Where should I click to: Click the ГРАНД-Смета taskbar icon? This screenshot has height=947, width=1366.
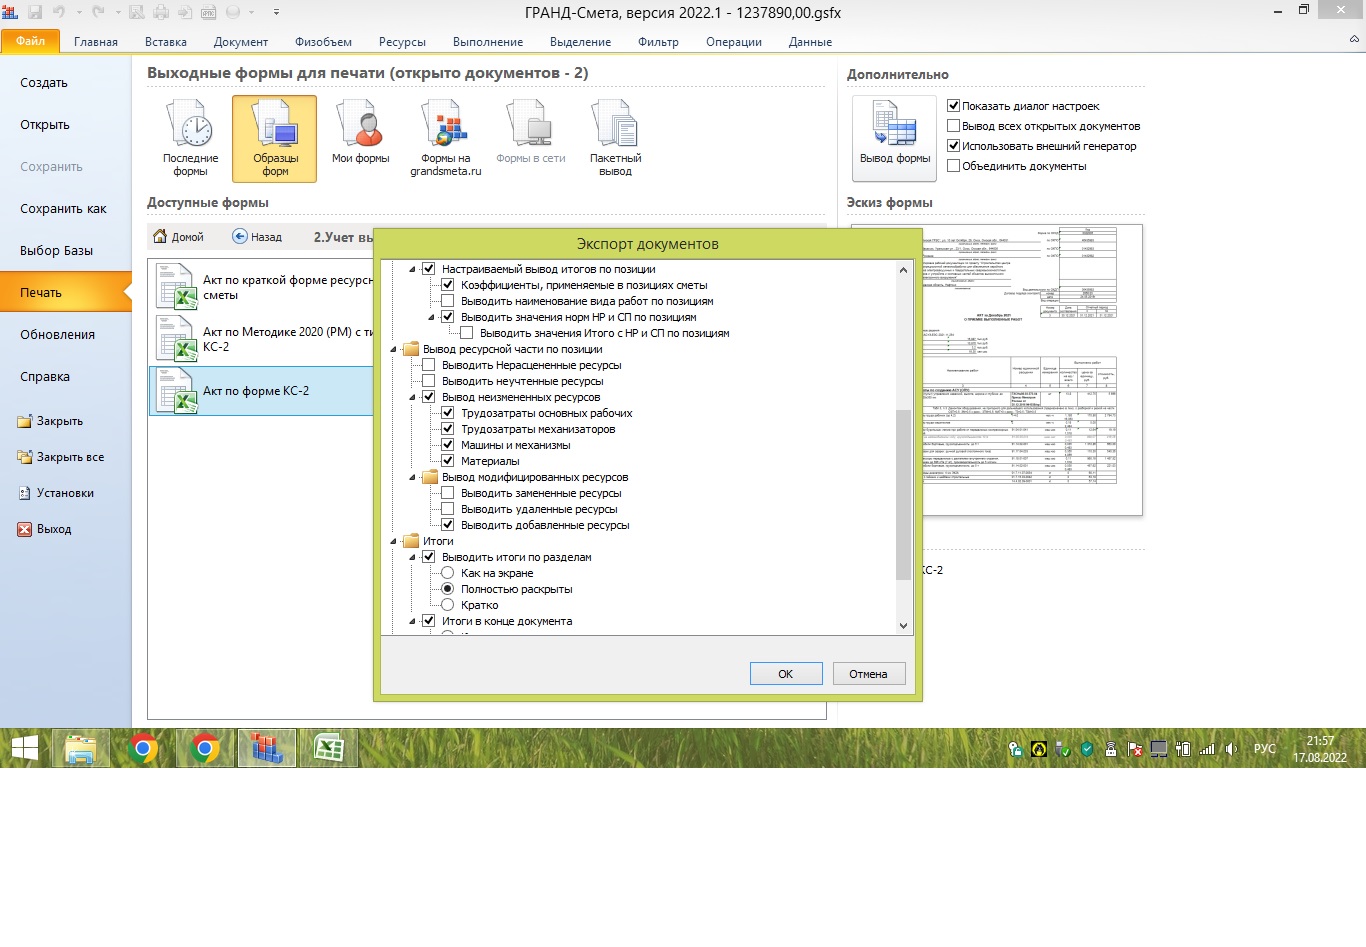coord(267,748)
